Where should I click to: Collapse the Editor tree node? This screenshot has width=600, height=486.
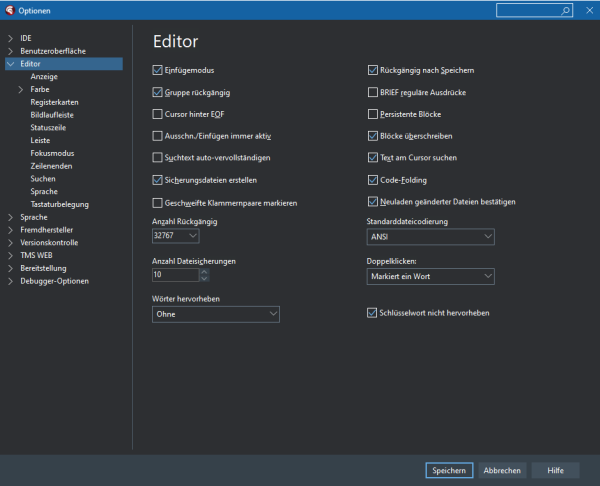pyautogui.click(x=10, y=64)
